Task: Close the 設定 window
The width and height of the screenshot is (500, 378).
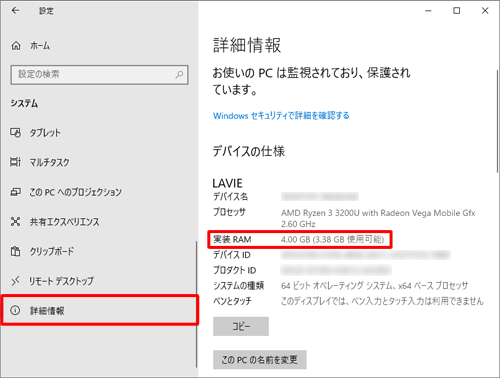Action: click(x=485, y=11)
